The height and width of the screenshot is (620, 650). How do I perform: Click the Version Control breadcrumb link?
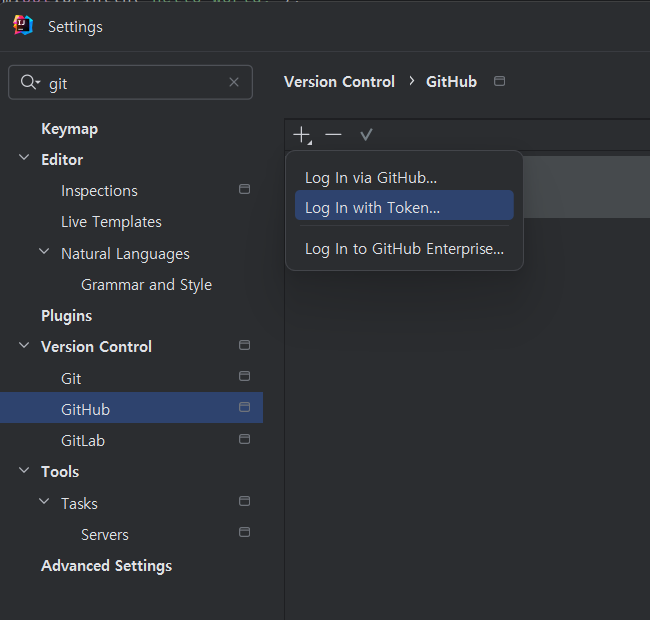click(339, 82)
